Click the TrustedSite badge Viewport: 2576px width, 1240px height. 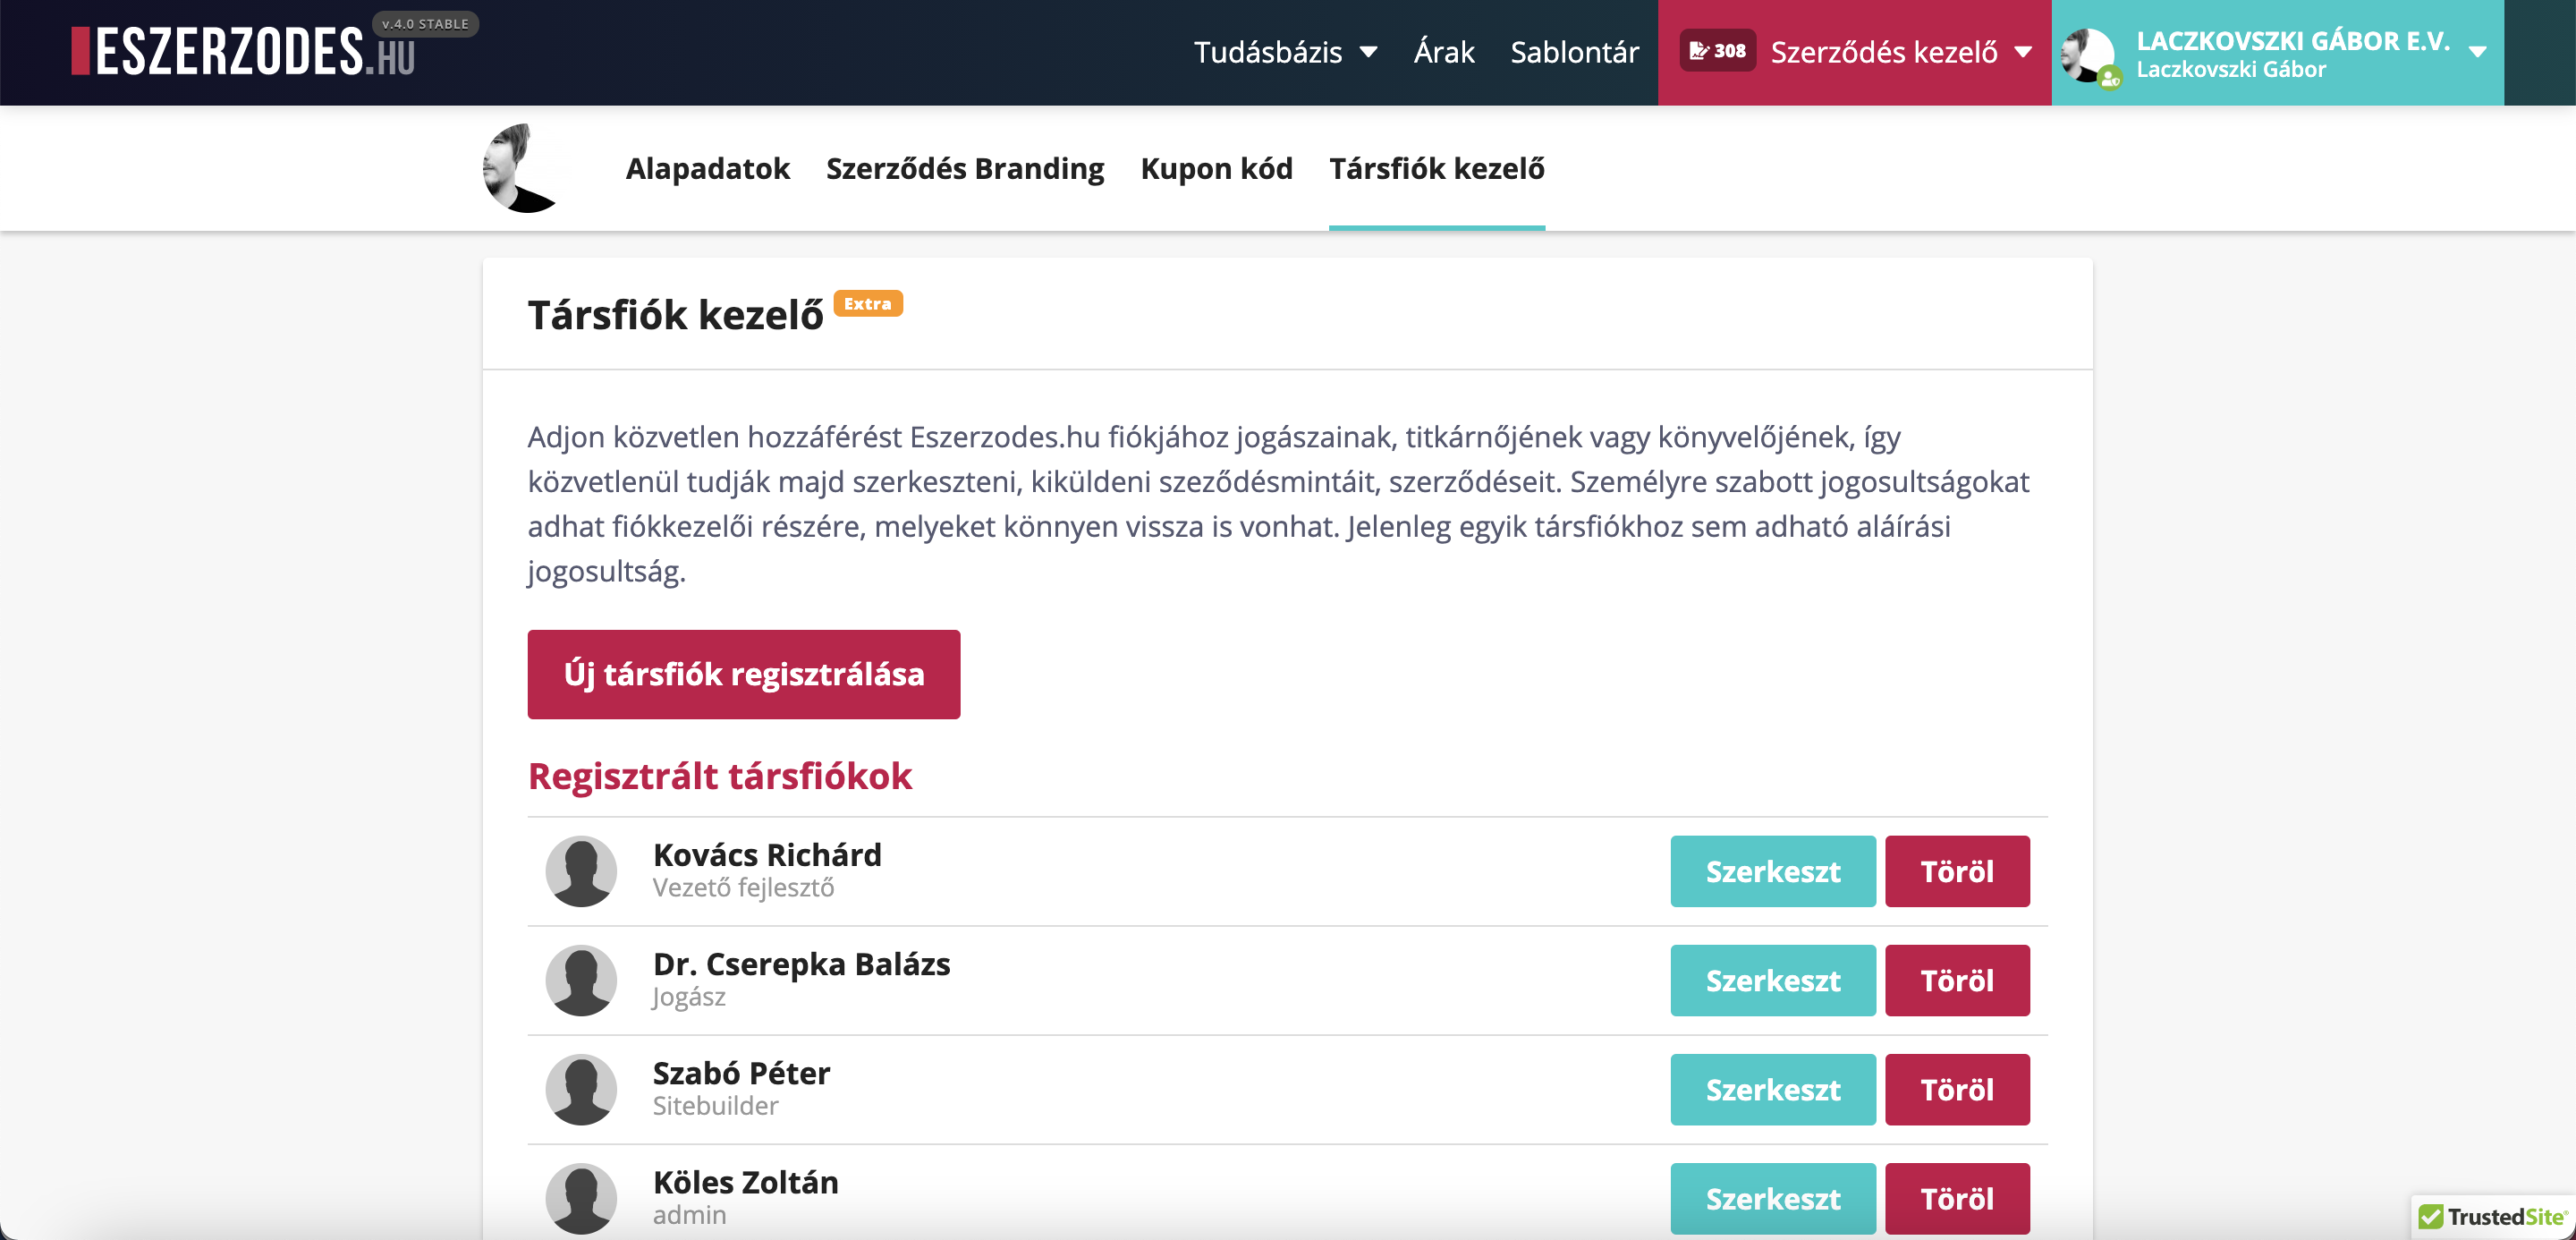(2492, 1216)
